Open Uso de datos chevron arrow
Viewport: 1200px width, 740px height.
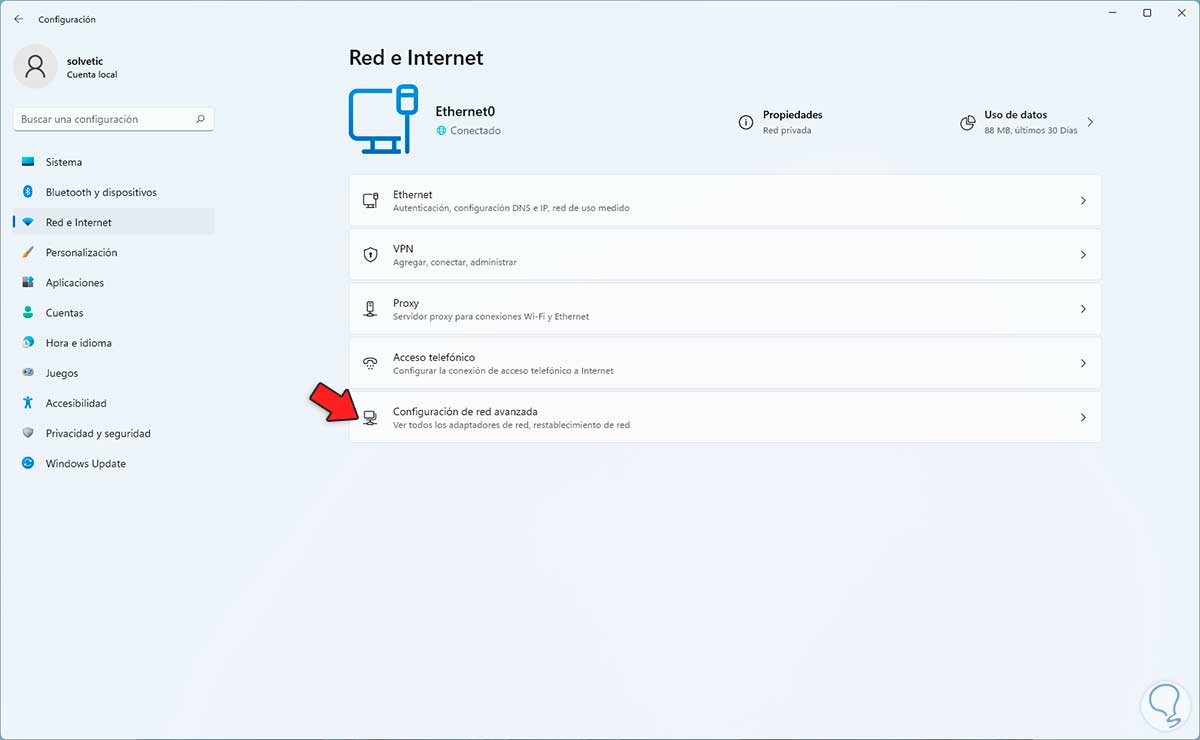[1090, 122]
